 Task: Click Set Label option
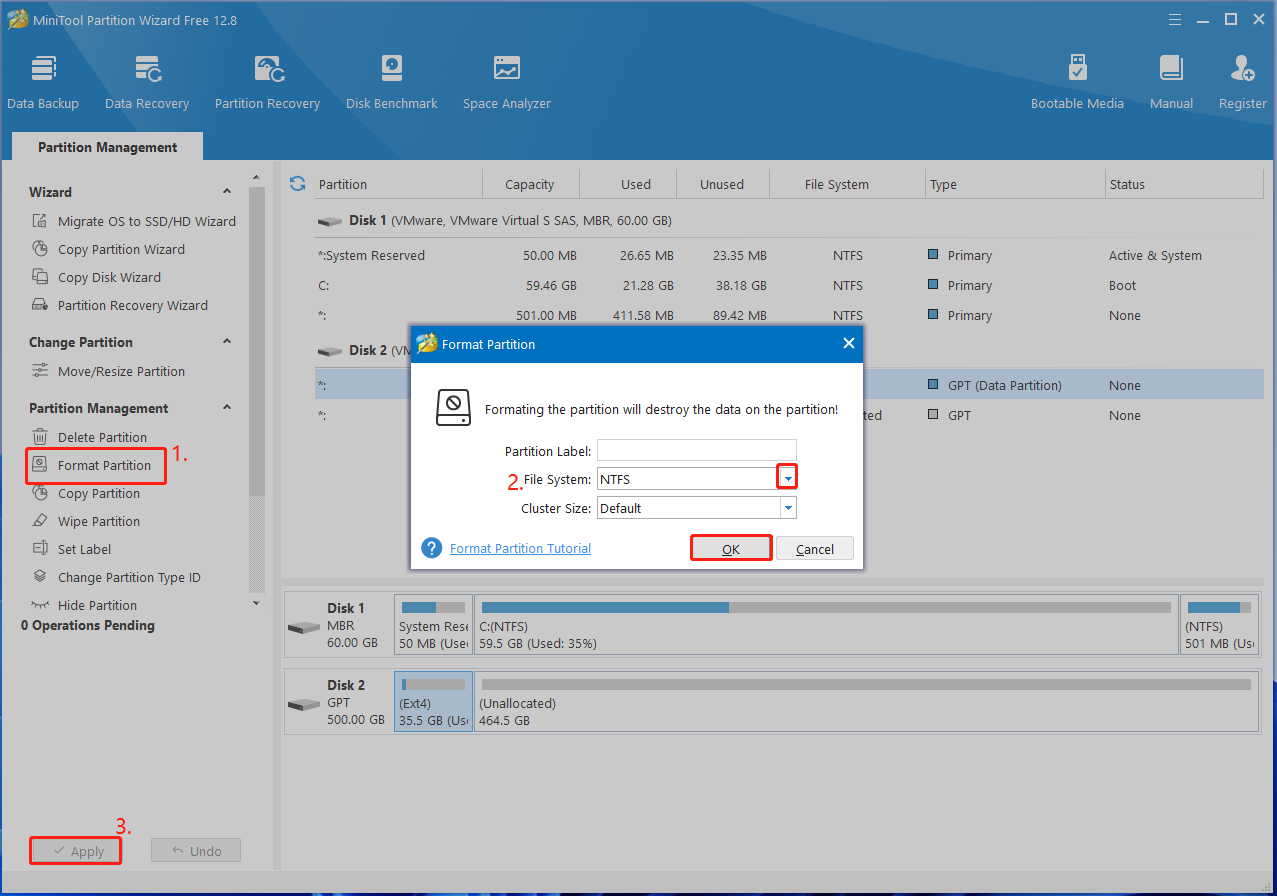[84, 549]
